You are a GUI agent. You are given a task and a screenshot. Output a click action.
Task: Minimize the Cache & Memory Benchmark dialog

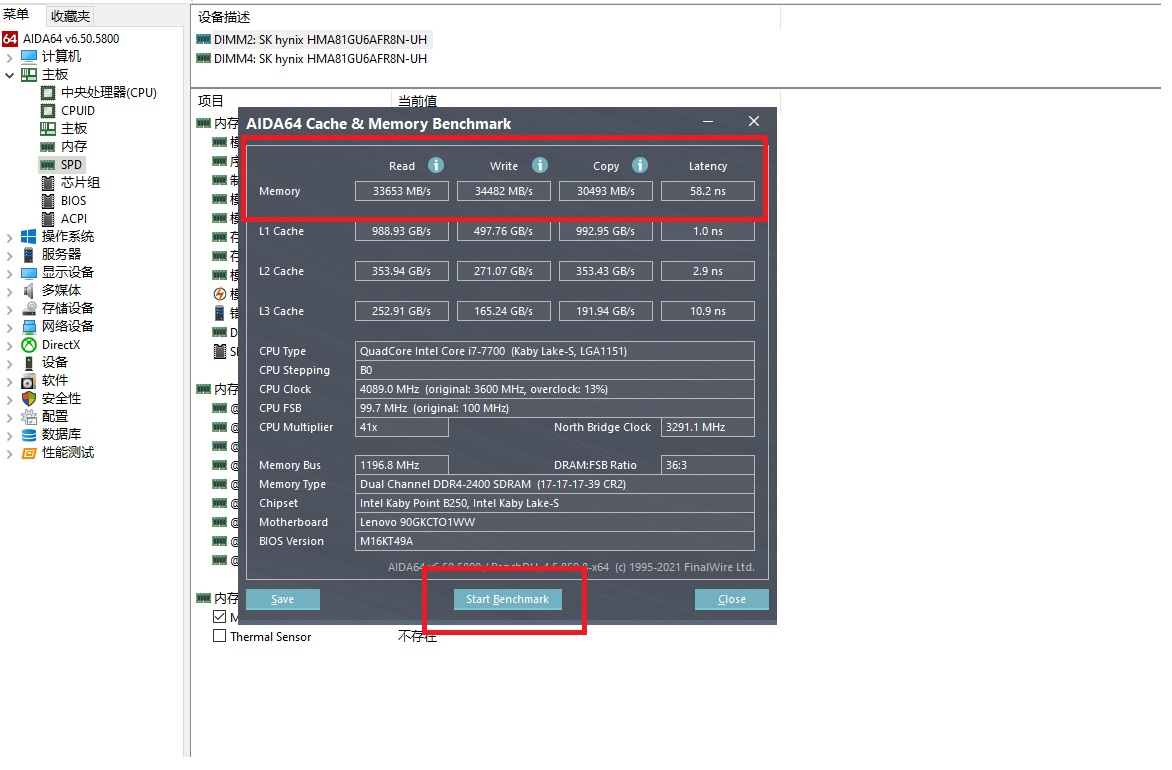708,121
